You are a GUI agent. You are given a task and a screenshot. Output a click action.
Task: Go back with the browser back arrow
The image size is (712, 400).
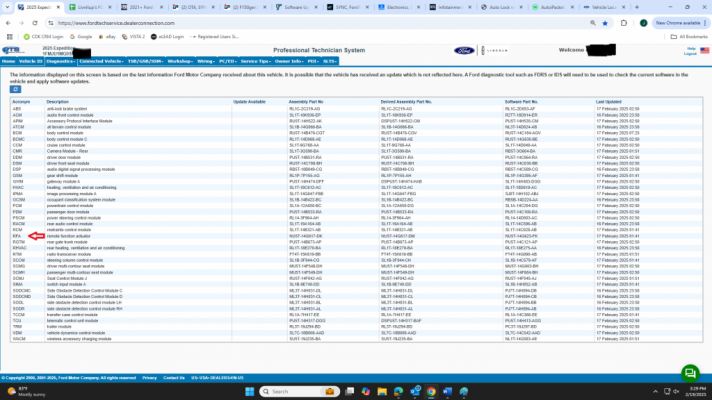[x=8, y=23]
